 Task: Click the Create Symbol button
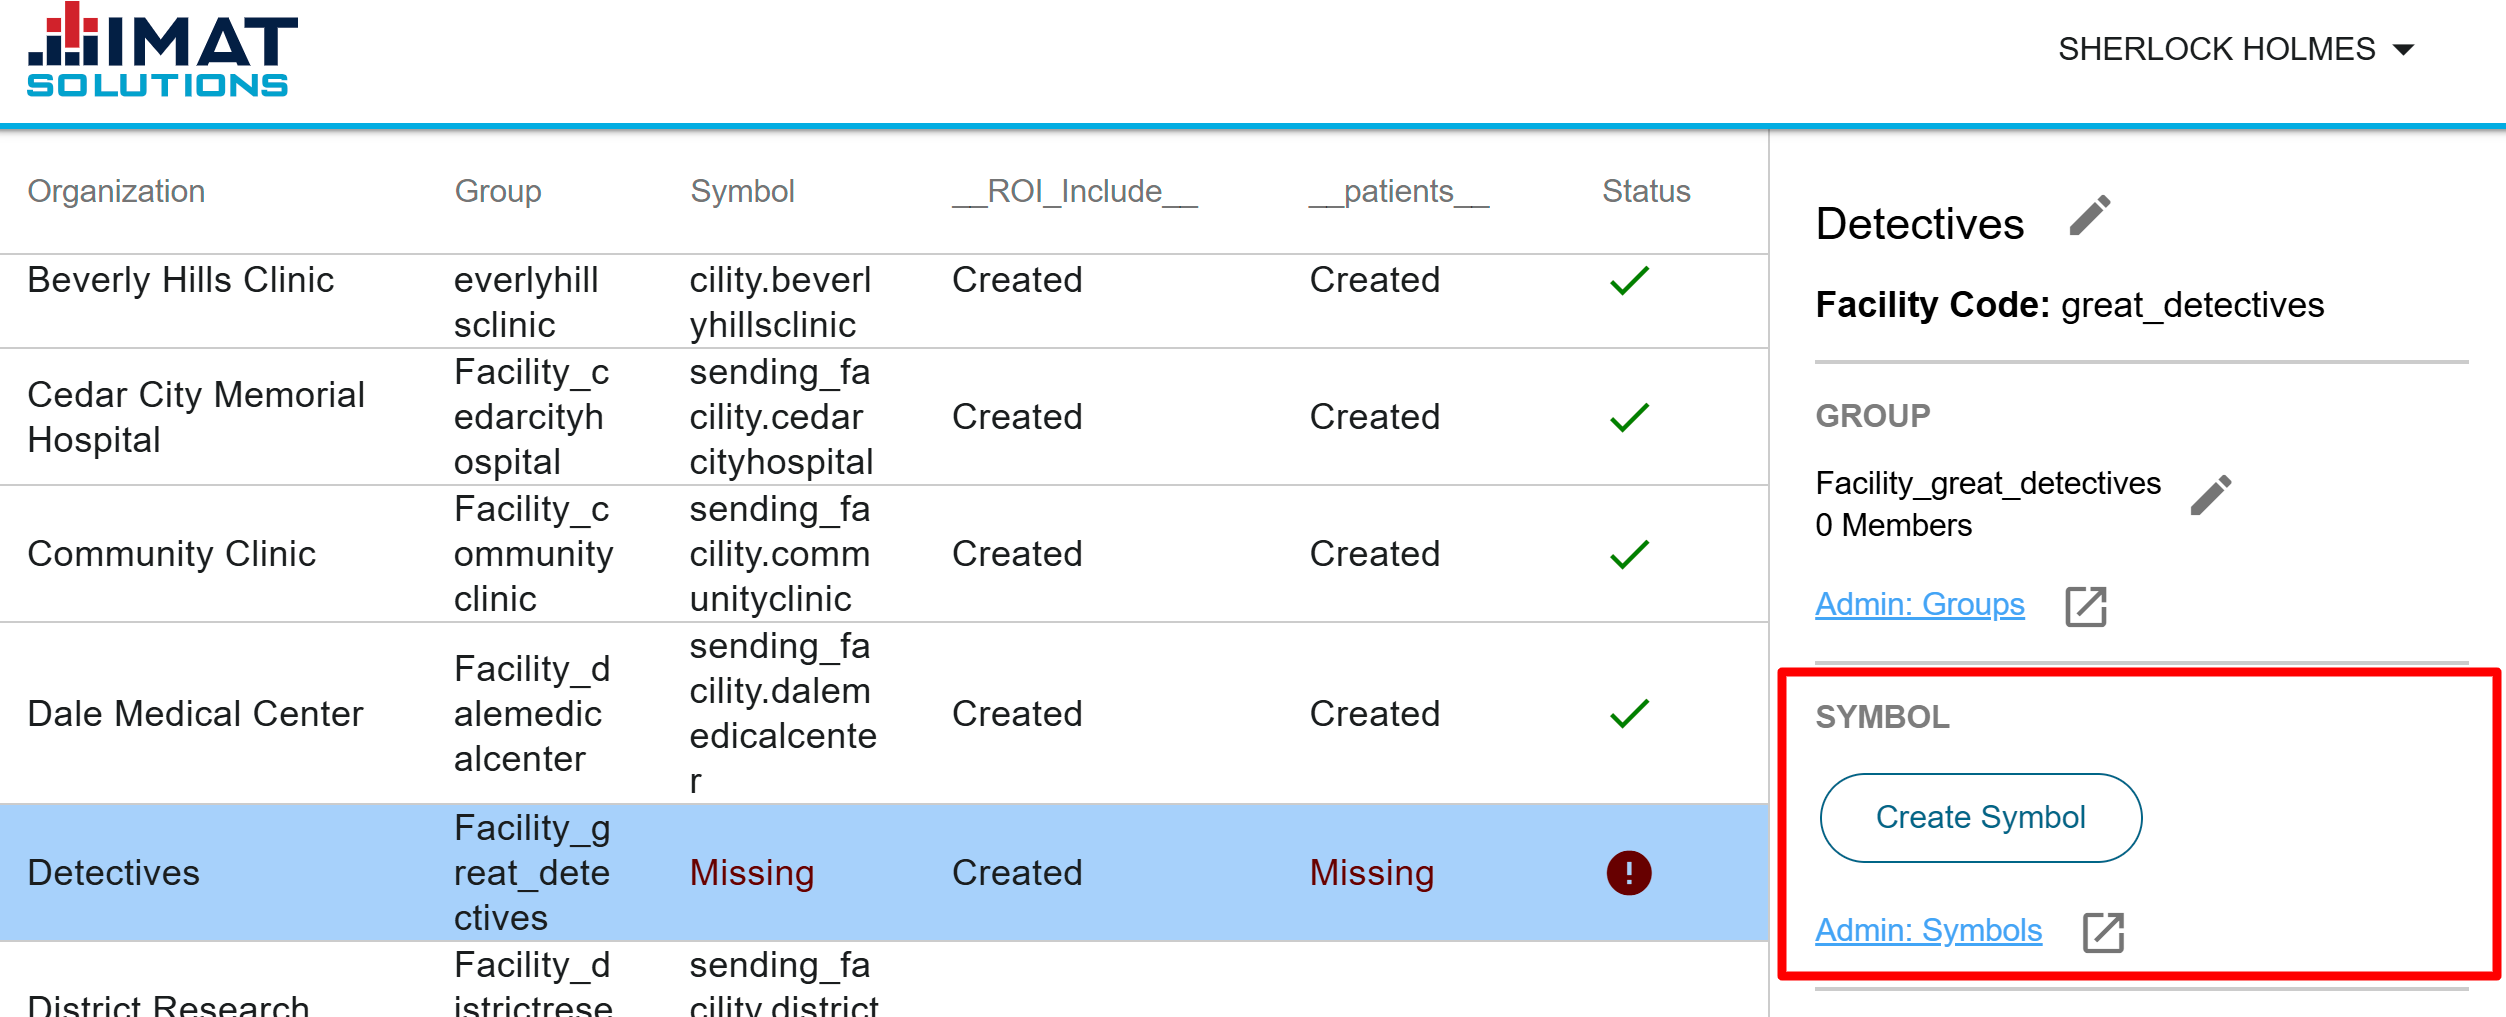pyautogui.click(x=1980, y=818)
